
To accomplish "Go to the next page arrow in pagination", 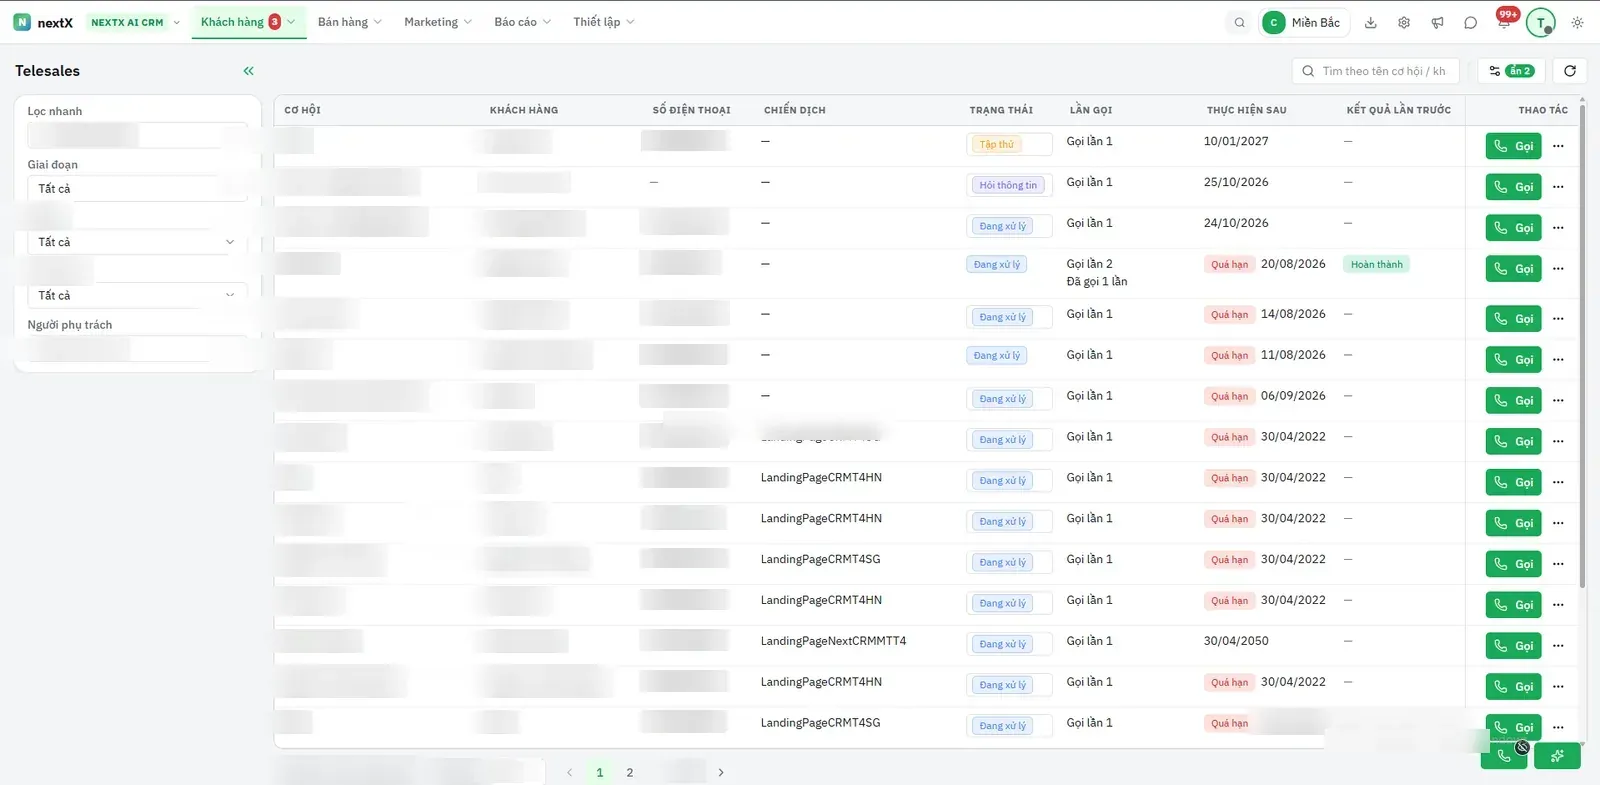I will coord(721,772).
